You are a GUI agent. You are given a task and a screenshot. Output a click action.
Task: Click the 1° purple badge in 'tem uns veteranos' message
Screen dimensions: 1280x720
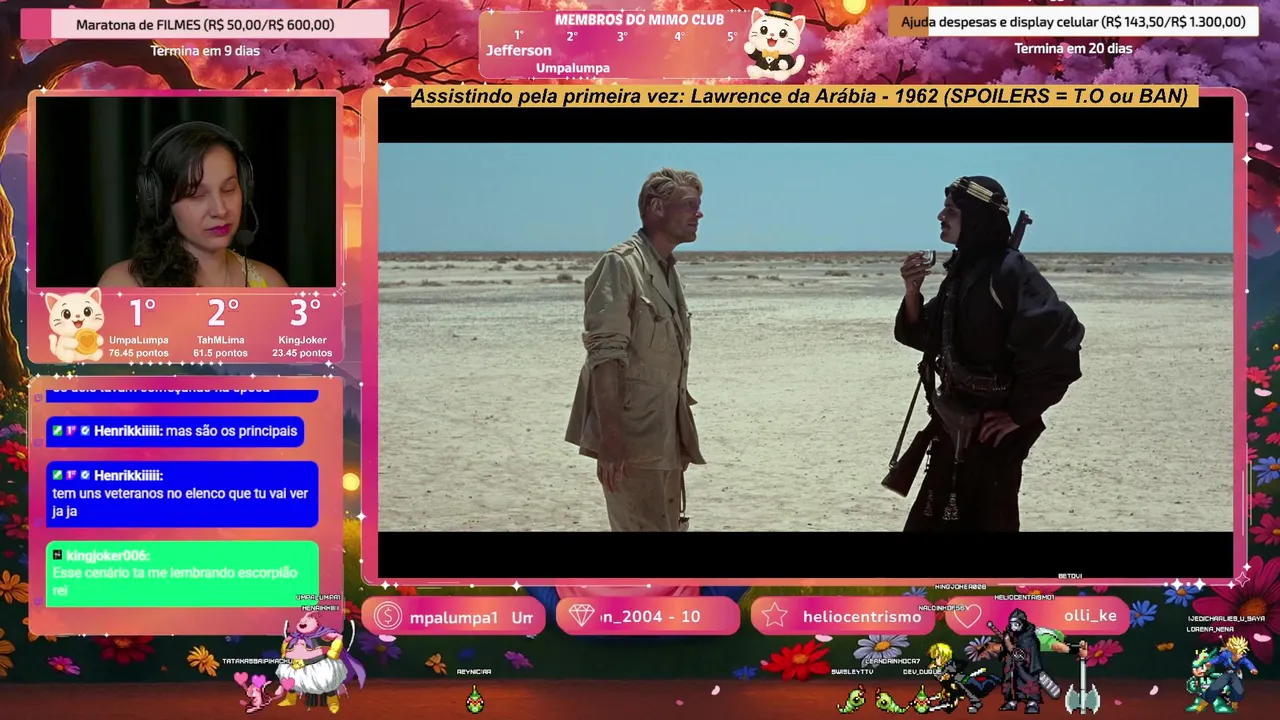point(71,475)
